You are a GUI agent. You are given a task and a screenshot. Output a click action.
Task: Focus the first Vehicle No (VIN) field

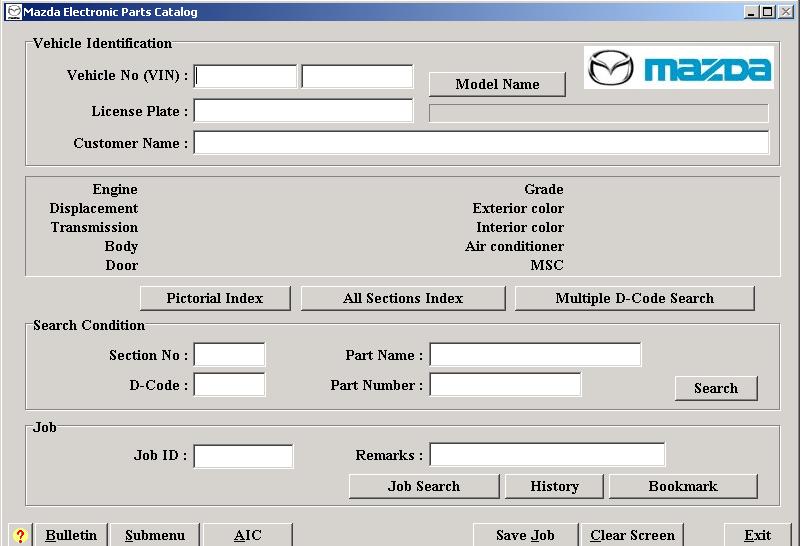(x=245, y=76)
